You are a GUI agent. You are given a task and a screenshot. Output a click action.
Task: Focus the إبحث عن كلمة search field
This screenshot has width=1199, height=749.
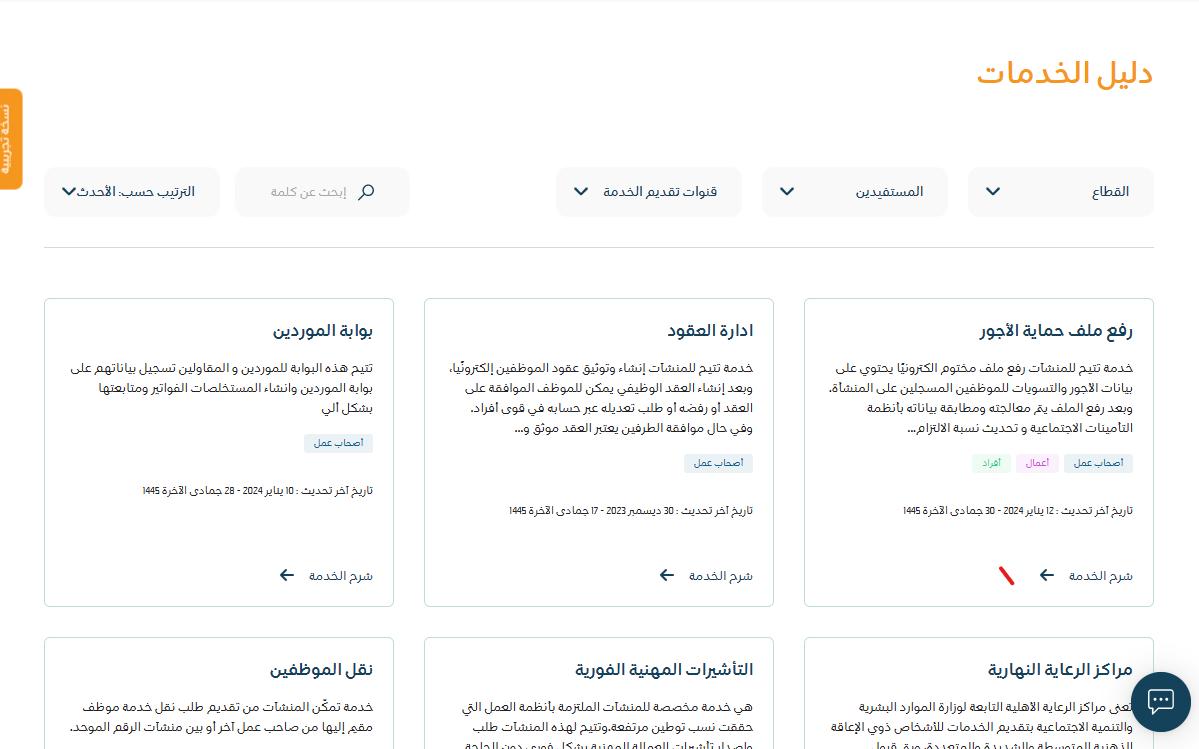pos(323,192)
